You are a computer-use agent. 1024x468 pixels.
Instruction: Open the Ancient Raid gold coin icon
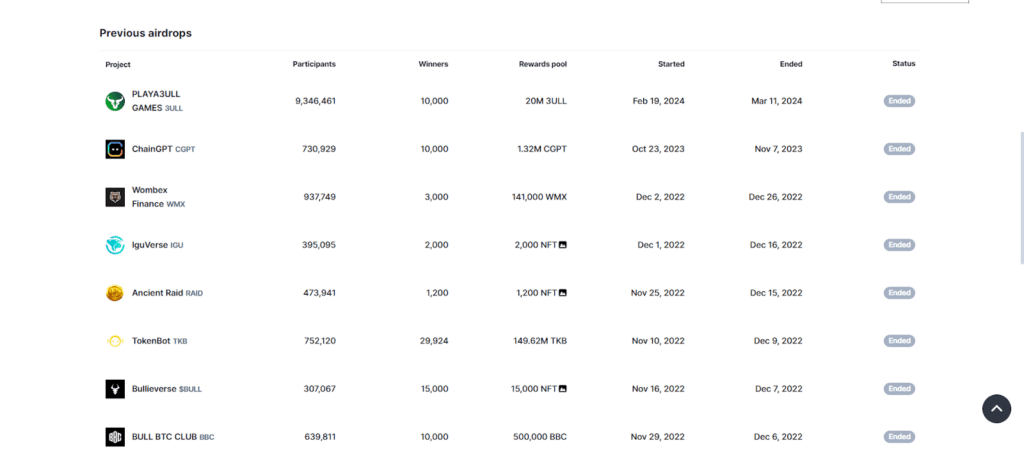[115, 293]
